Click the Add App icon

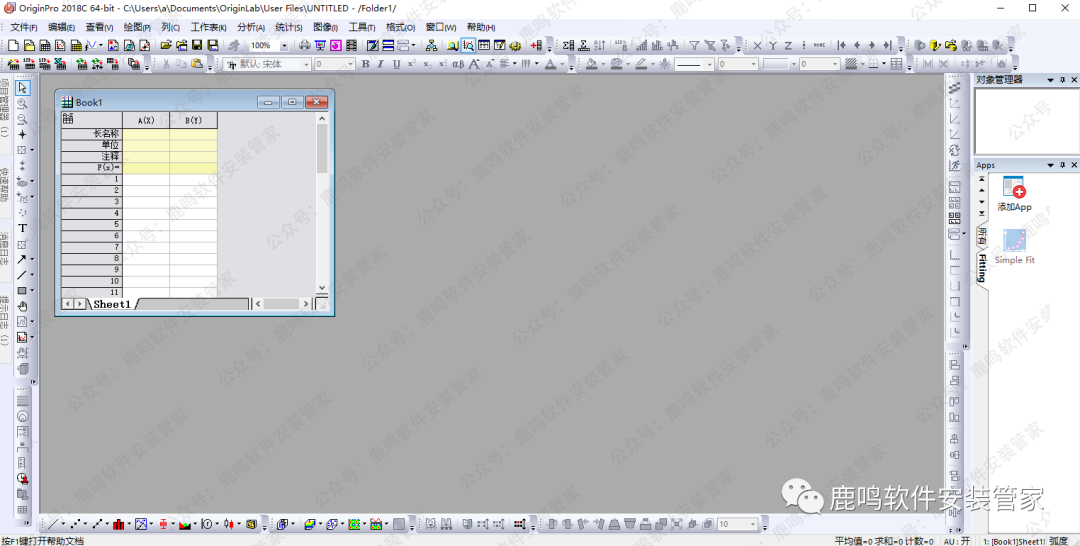coord(1013,188)
